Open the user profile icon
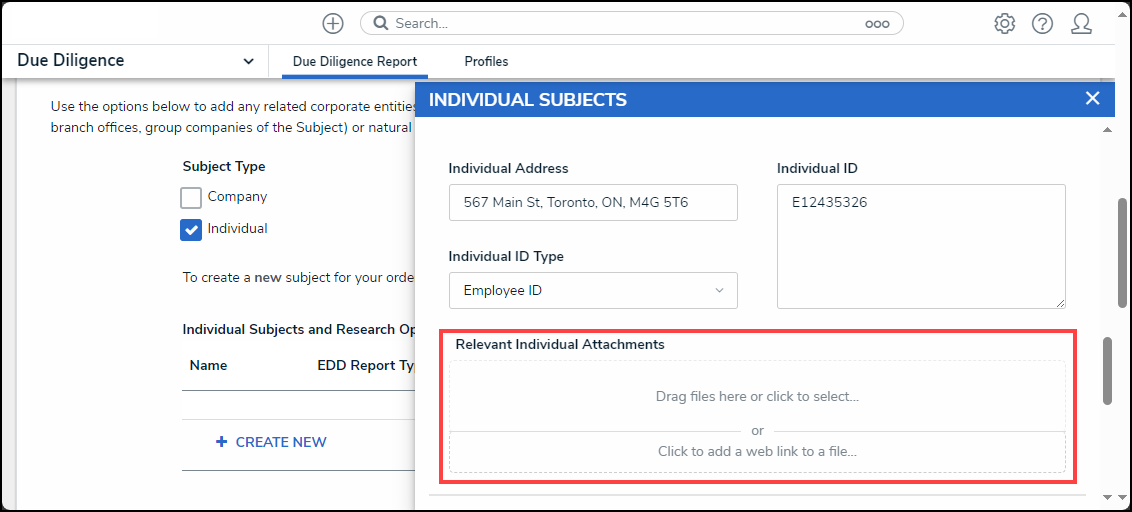This screenshot has width=1132, height=512. pyautogui.click(x=1081, y=24)
